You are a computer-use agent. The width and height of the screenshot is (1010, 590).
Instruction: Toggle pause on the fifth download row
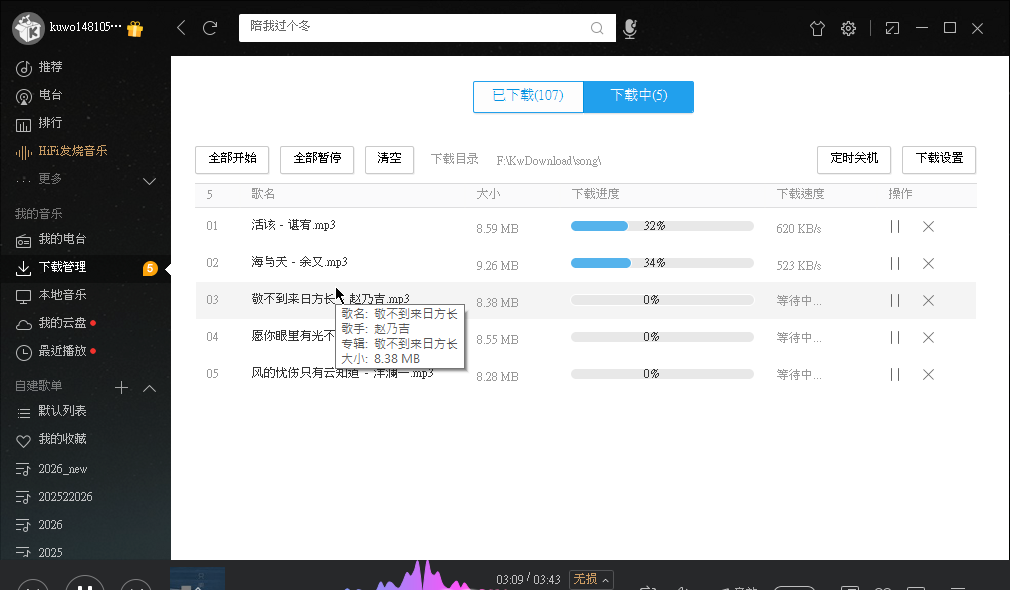pos(895,375)
